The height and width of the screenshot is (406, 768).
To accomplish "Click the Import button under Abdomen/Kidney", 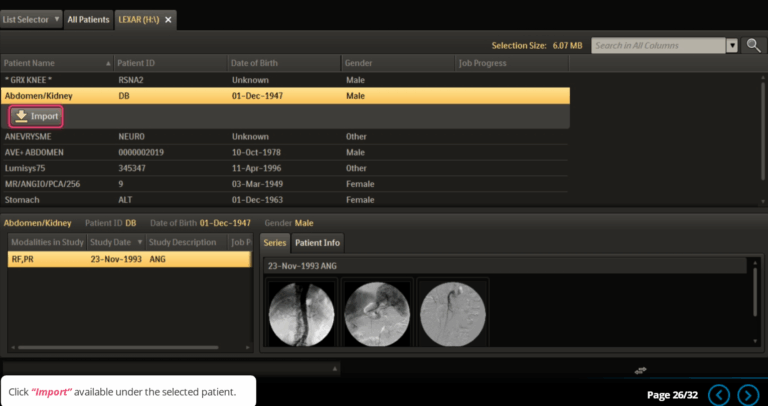I will (37, 117).
